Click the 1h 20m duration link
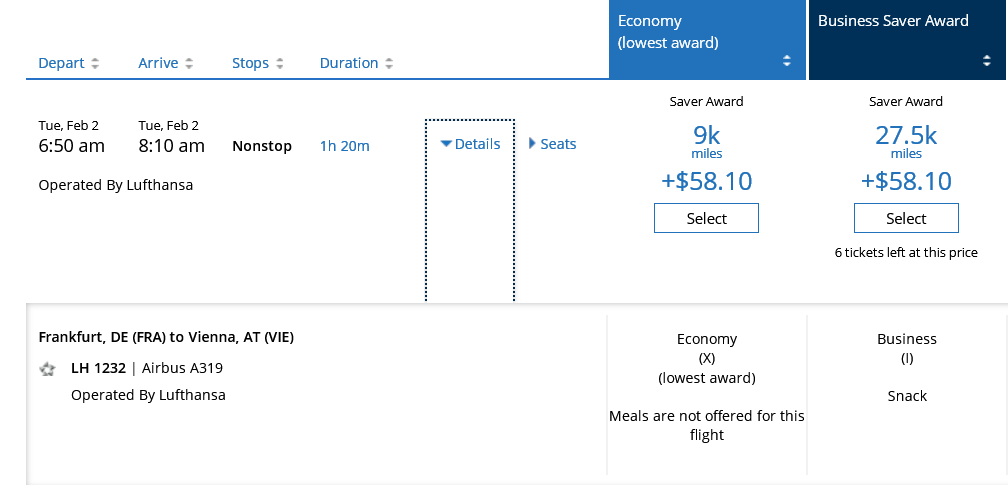Screen dimensions: 1008x485 [344, 146]
